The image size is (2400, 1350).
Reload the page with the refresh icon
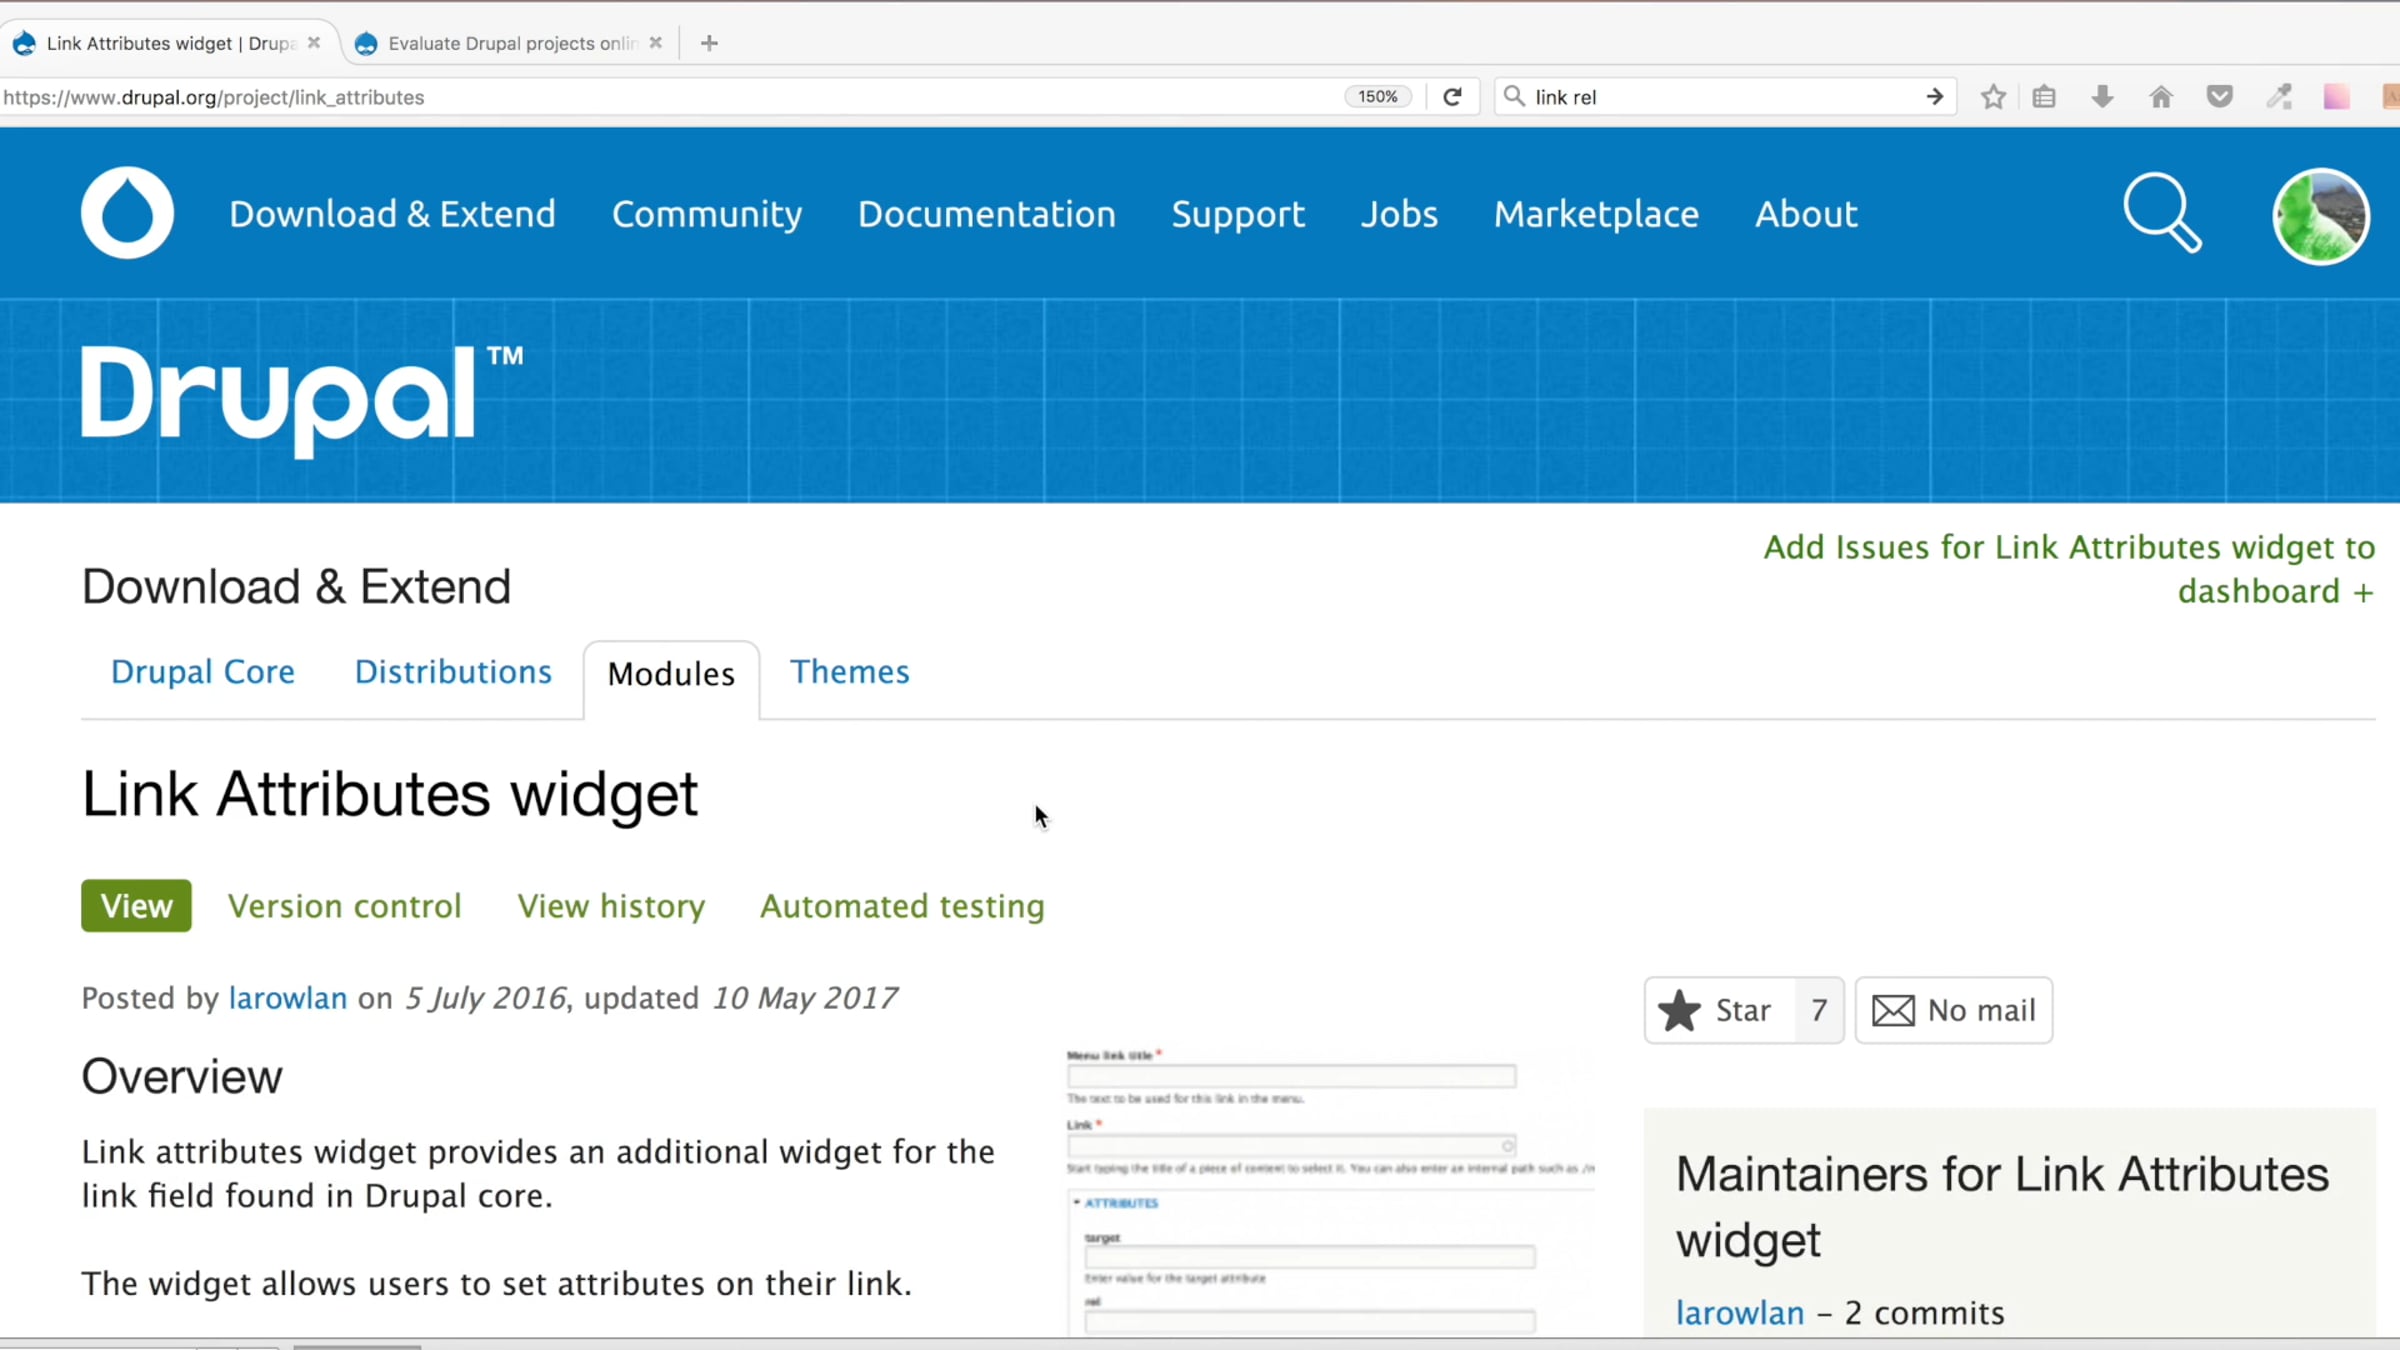coord(1452,97)
